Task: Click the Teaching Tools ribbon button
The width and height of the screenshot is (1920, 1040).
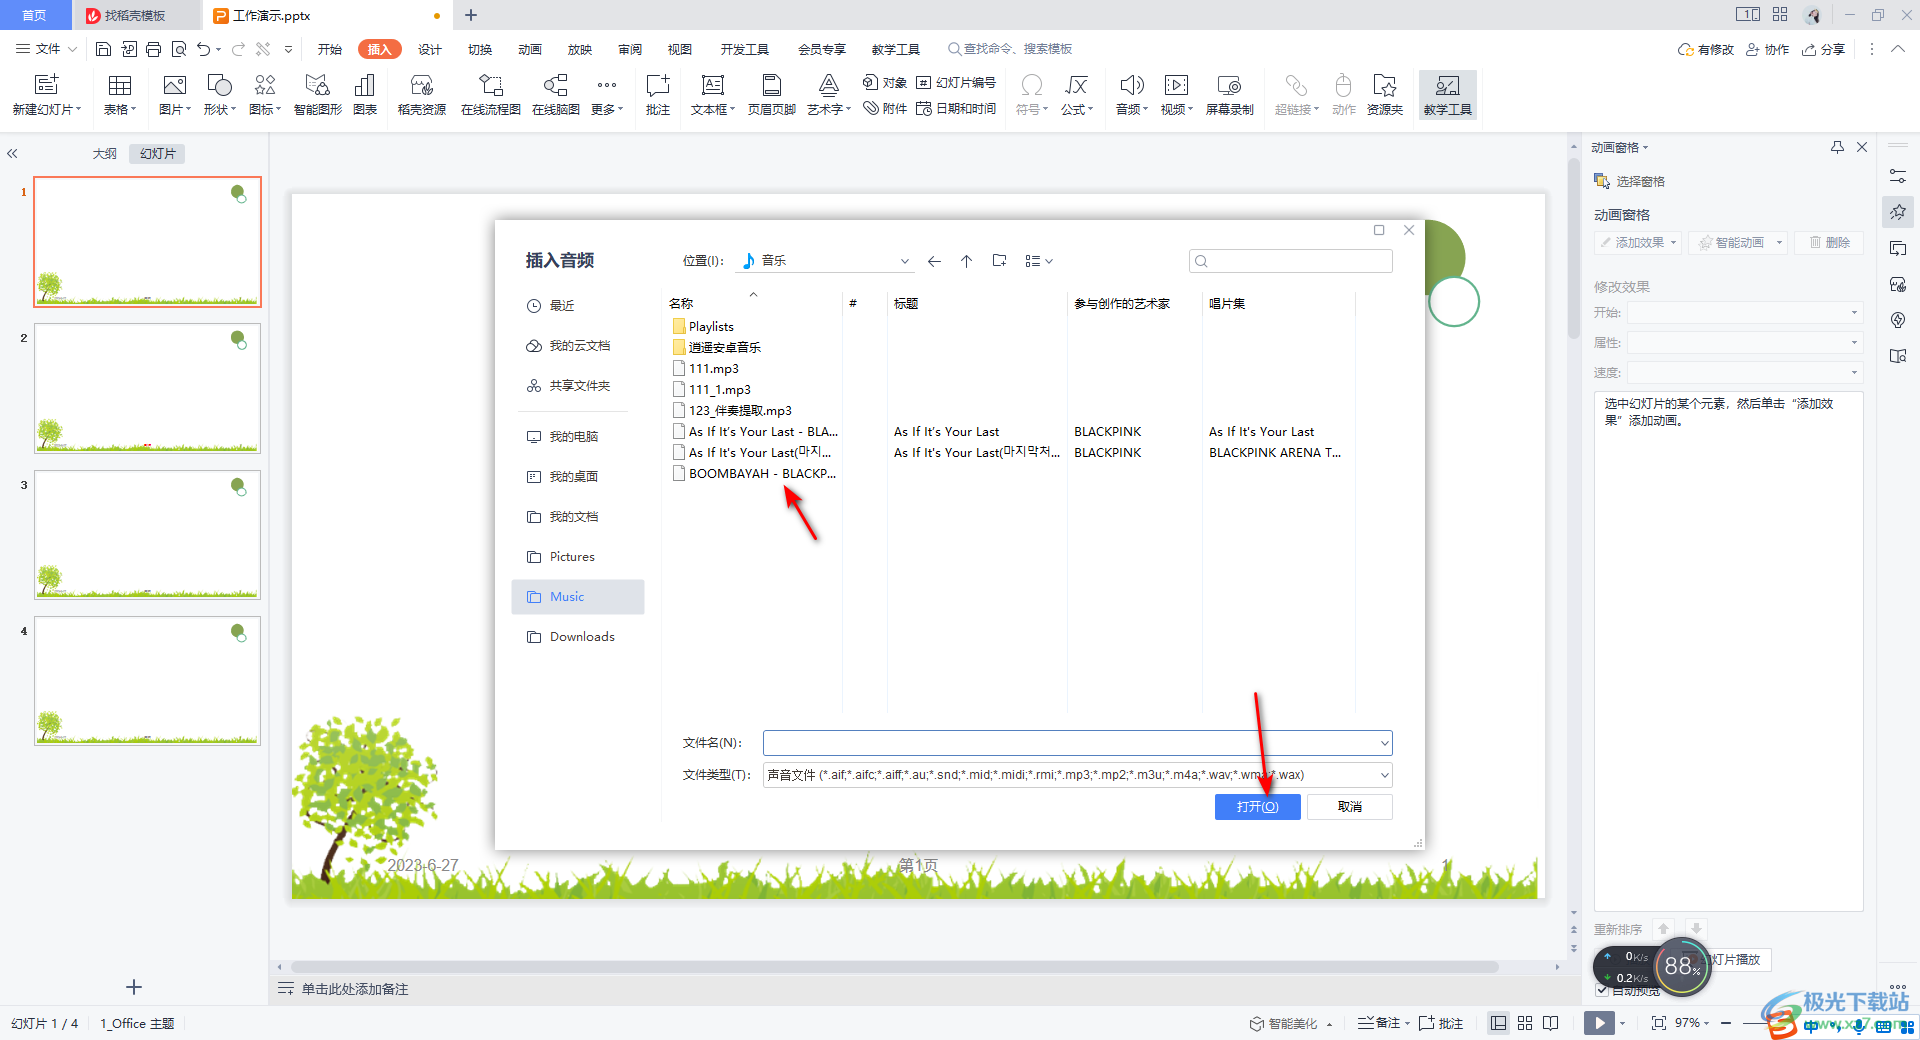Action: click(1447, 95)
